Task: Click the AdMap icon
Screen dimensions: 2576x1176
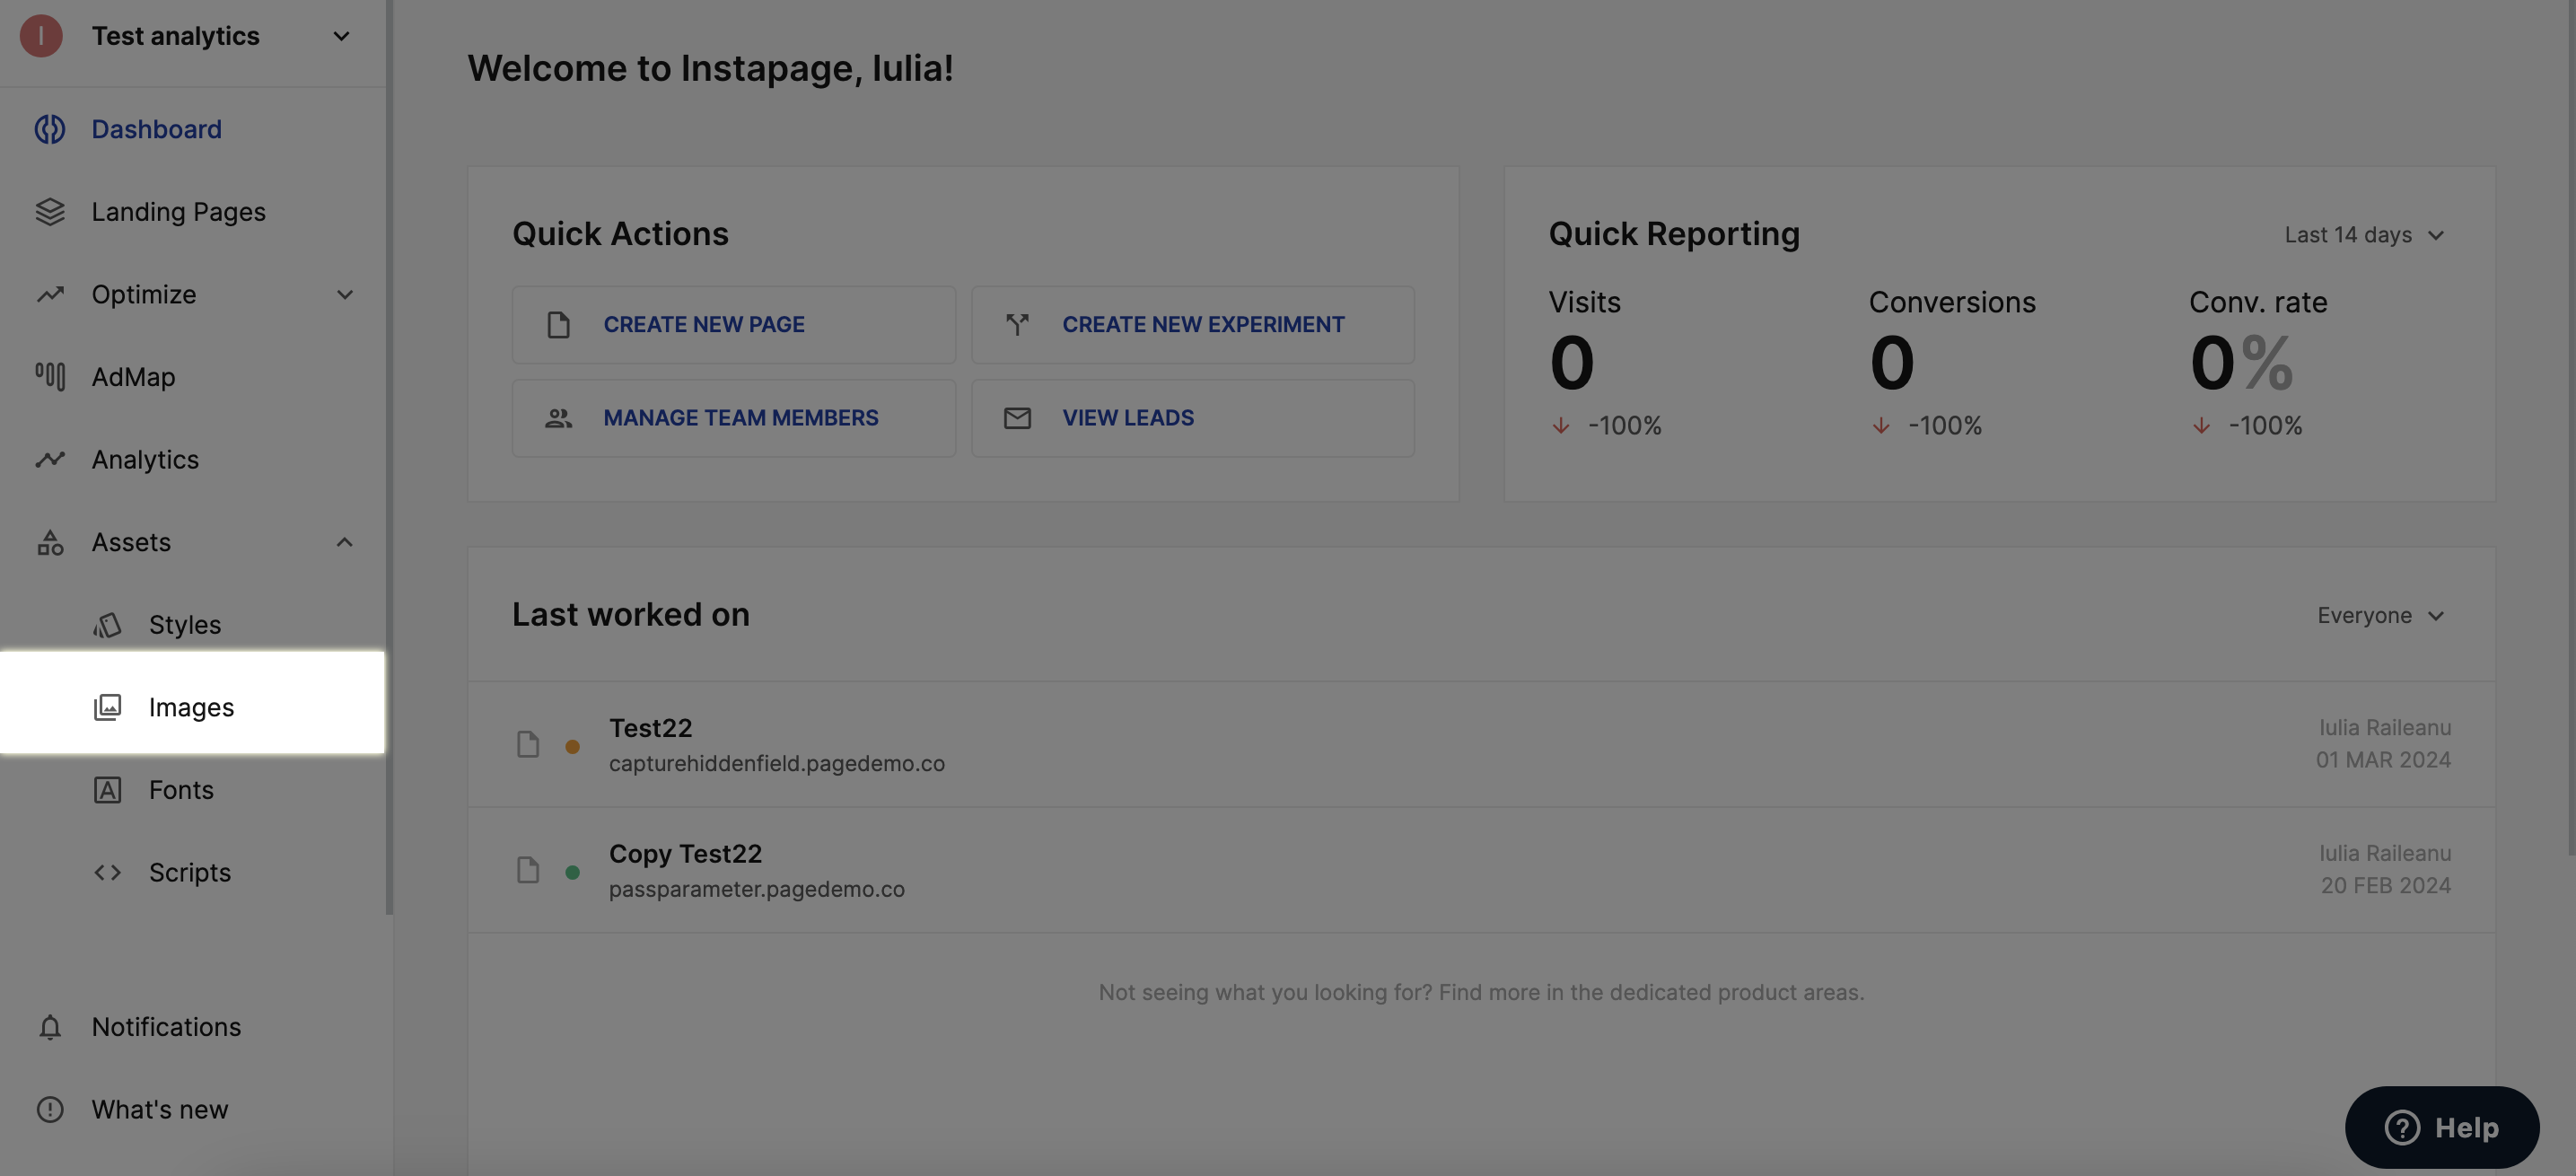Action: coord(50,377)
